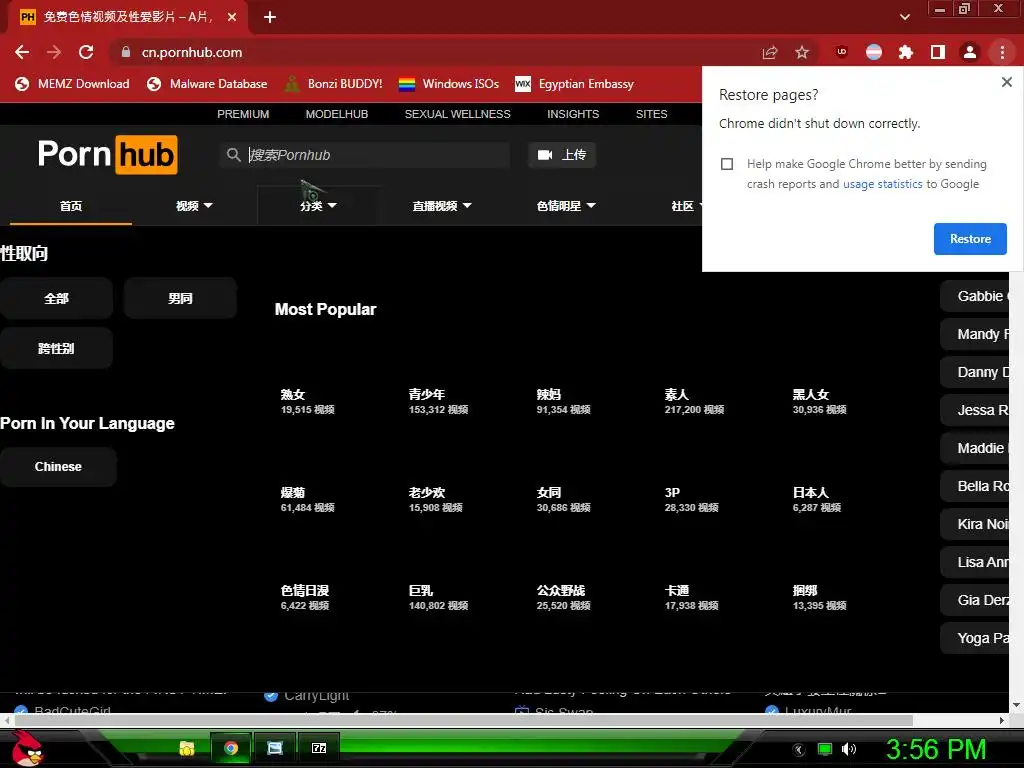Open SITES in the top bar
1024x768 pixels.
click(x=651, y=114)
